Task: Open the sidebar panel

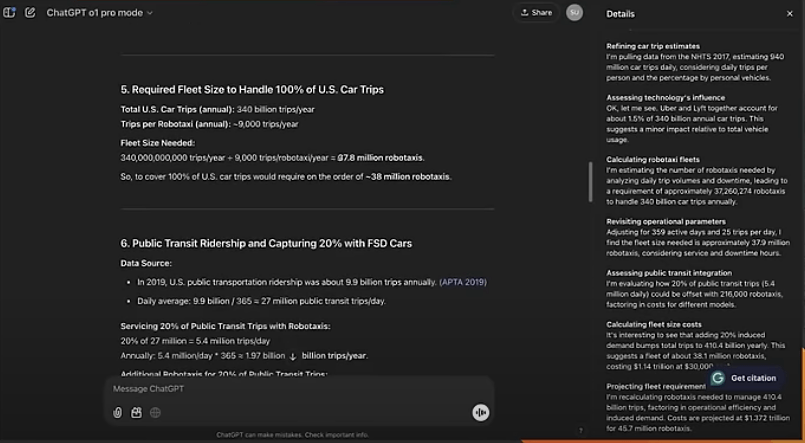Action: 10,13
